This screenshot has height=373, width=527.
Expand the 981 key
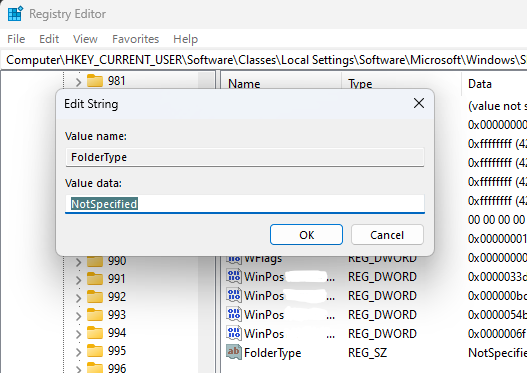pos(78,82)
